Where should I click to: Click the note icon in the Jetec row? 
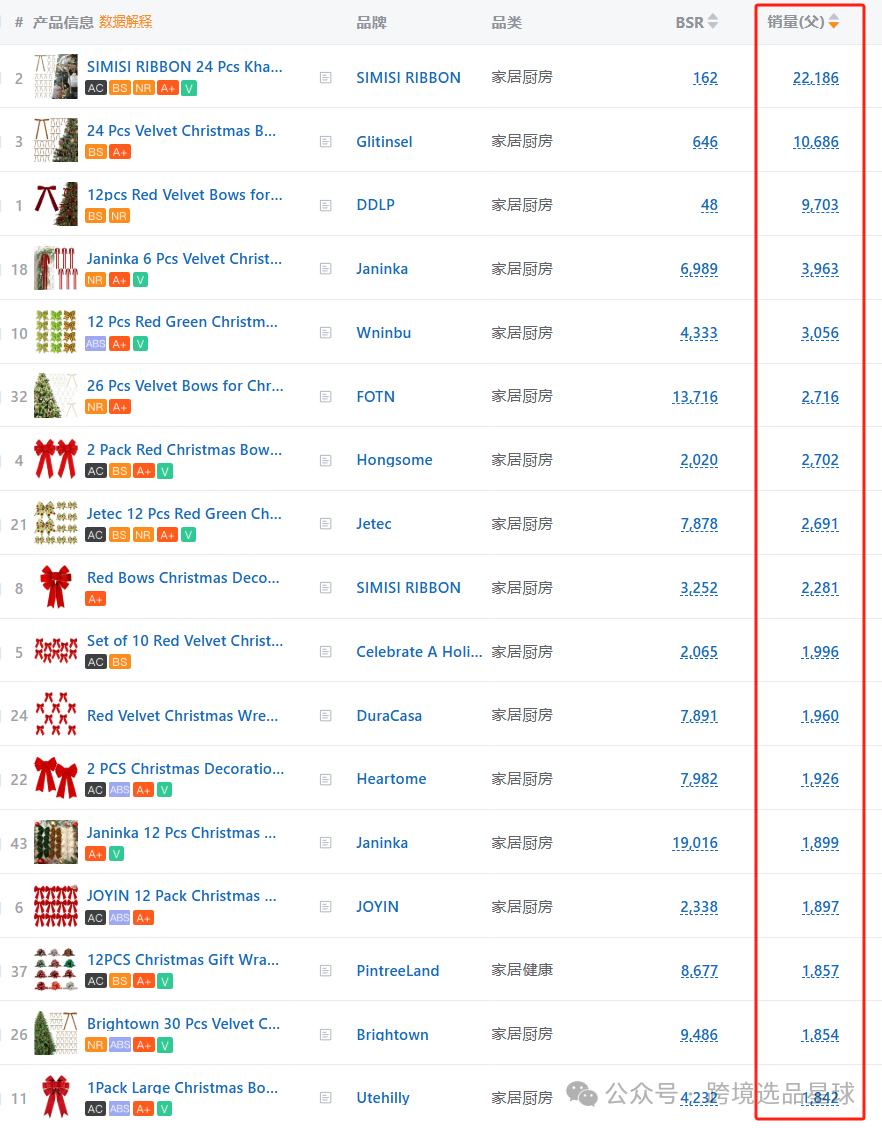(x=325, y=524)
